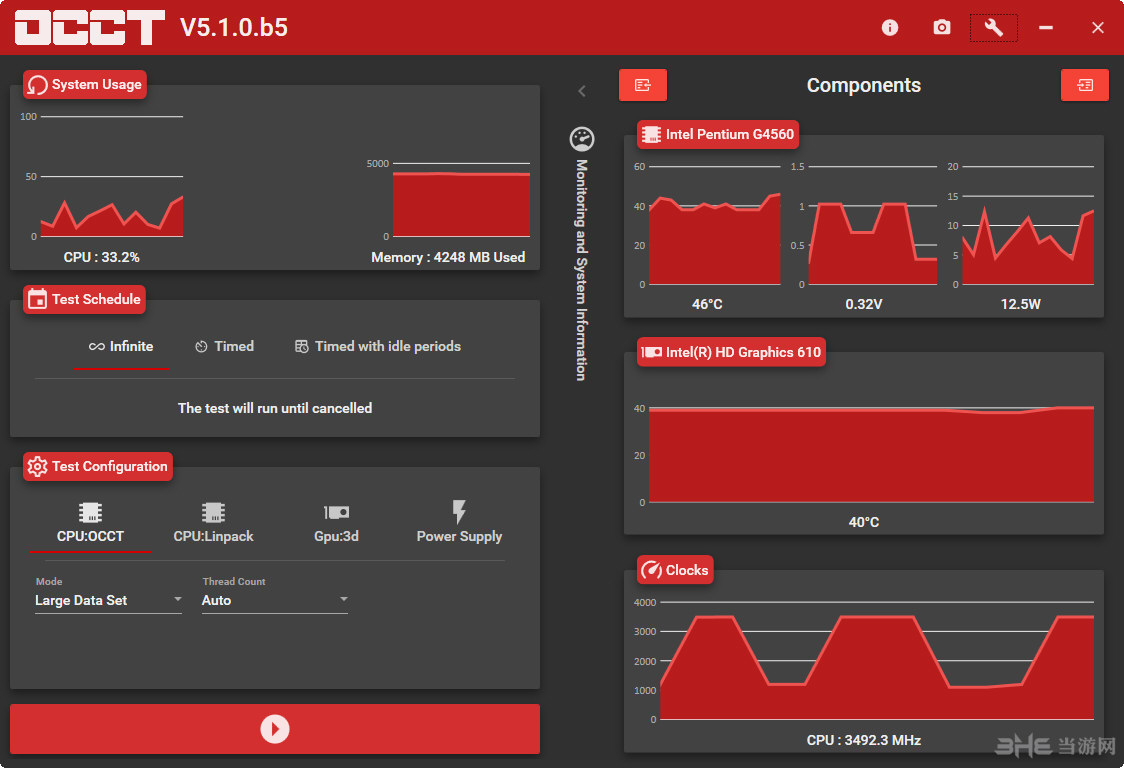Click 'Memory : 4248 MB Used' text
The width and height of the screenshot is (1124, 768).
click(x=448, y=257)
